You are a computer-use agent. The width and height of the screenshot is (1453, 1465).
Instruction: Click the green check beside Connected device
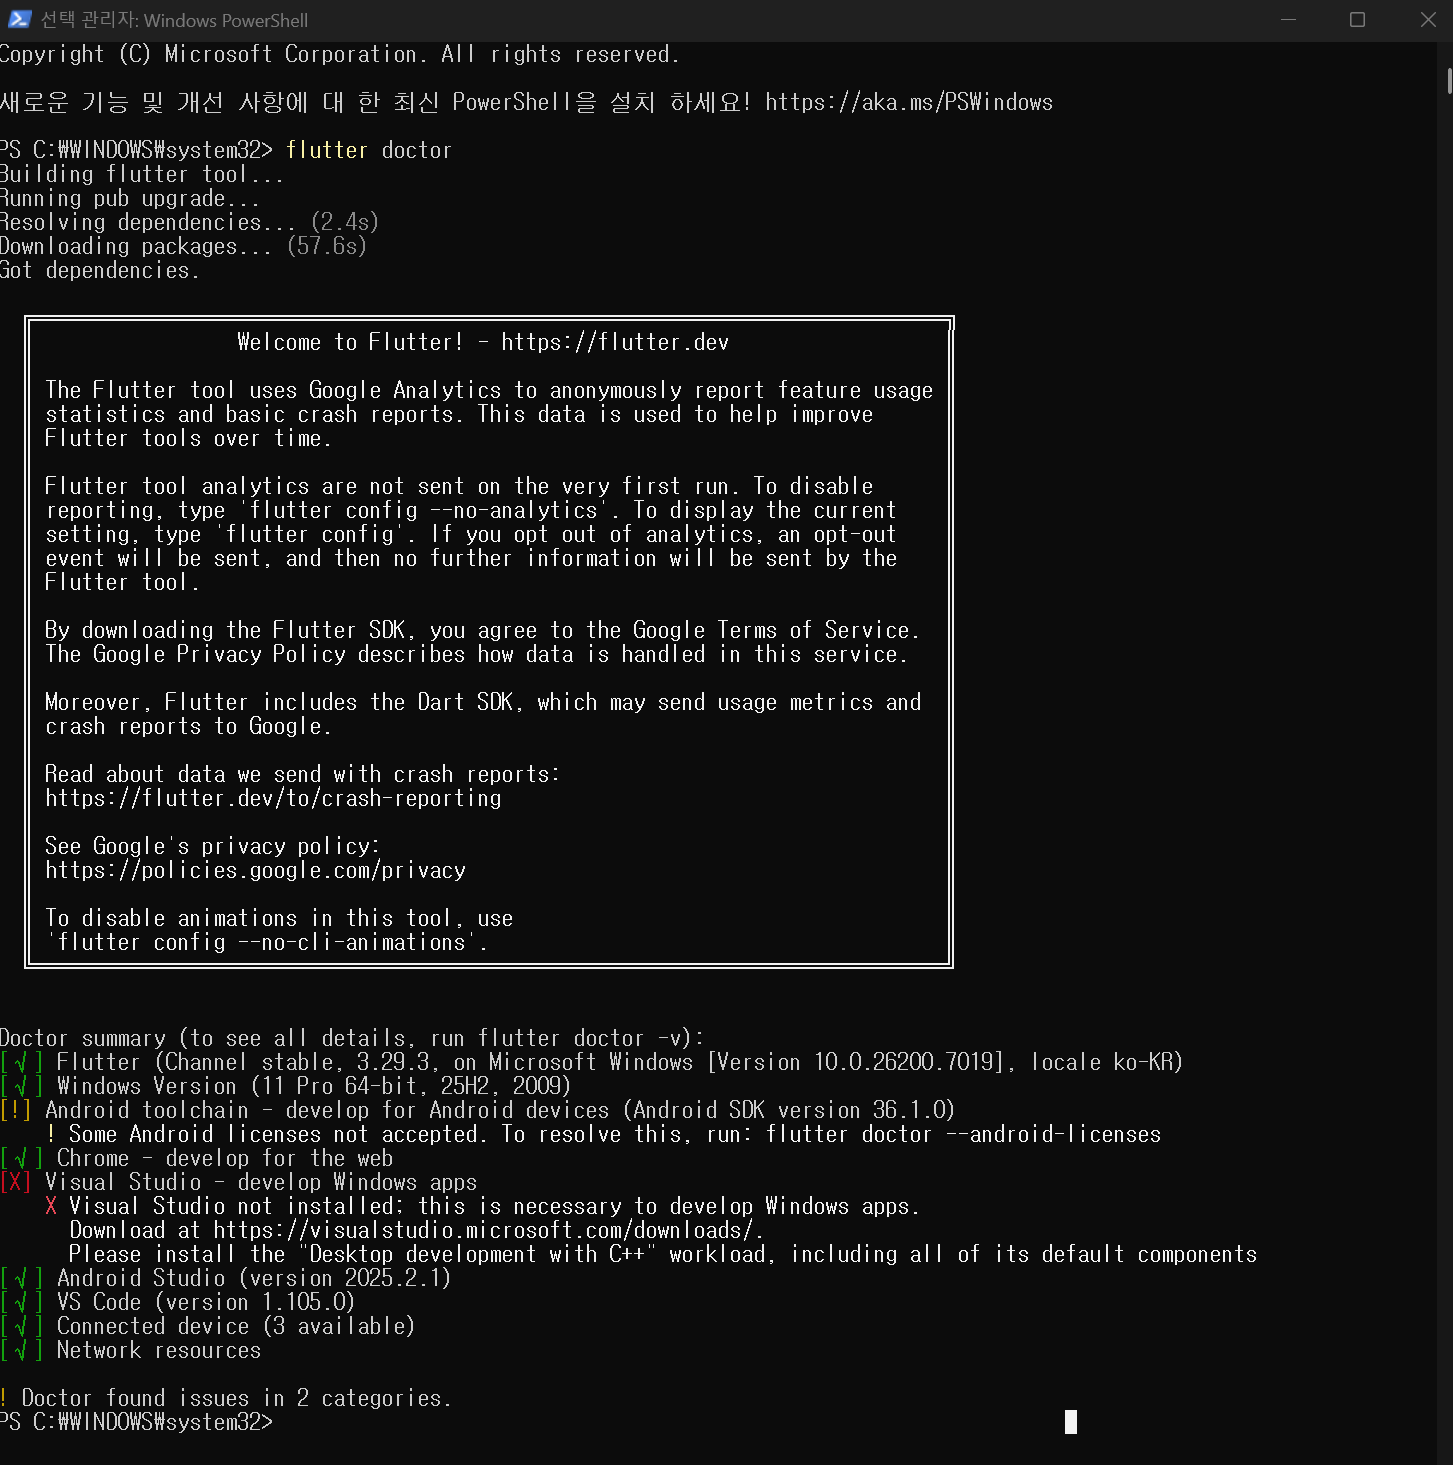click(21, 1326)
